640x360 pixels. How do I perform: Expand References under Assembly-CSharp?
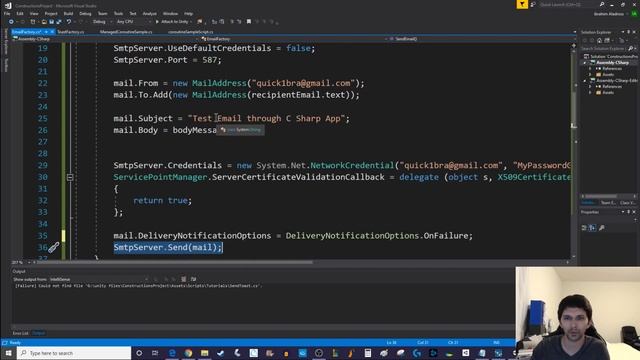[590, 69]
